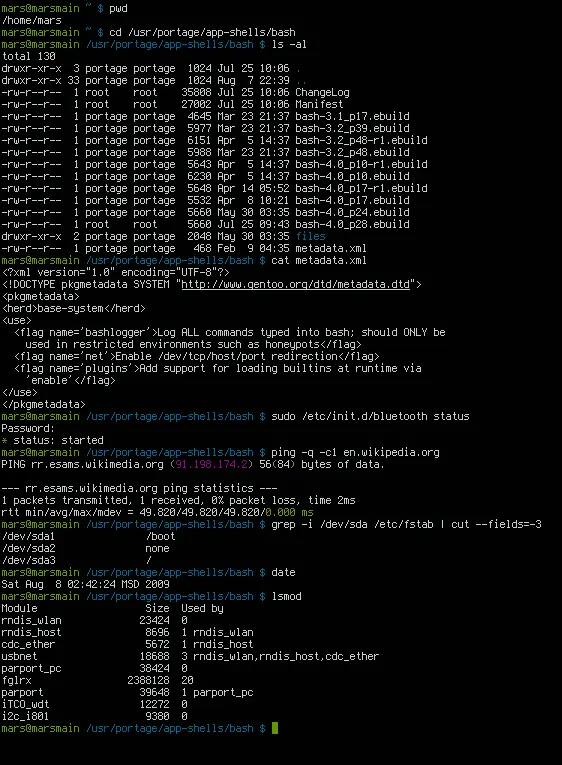The image size is (562, 765).
Task: Click the 'Password:' prompt line
Action: [28, 428]
